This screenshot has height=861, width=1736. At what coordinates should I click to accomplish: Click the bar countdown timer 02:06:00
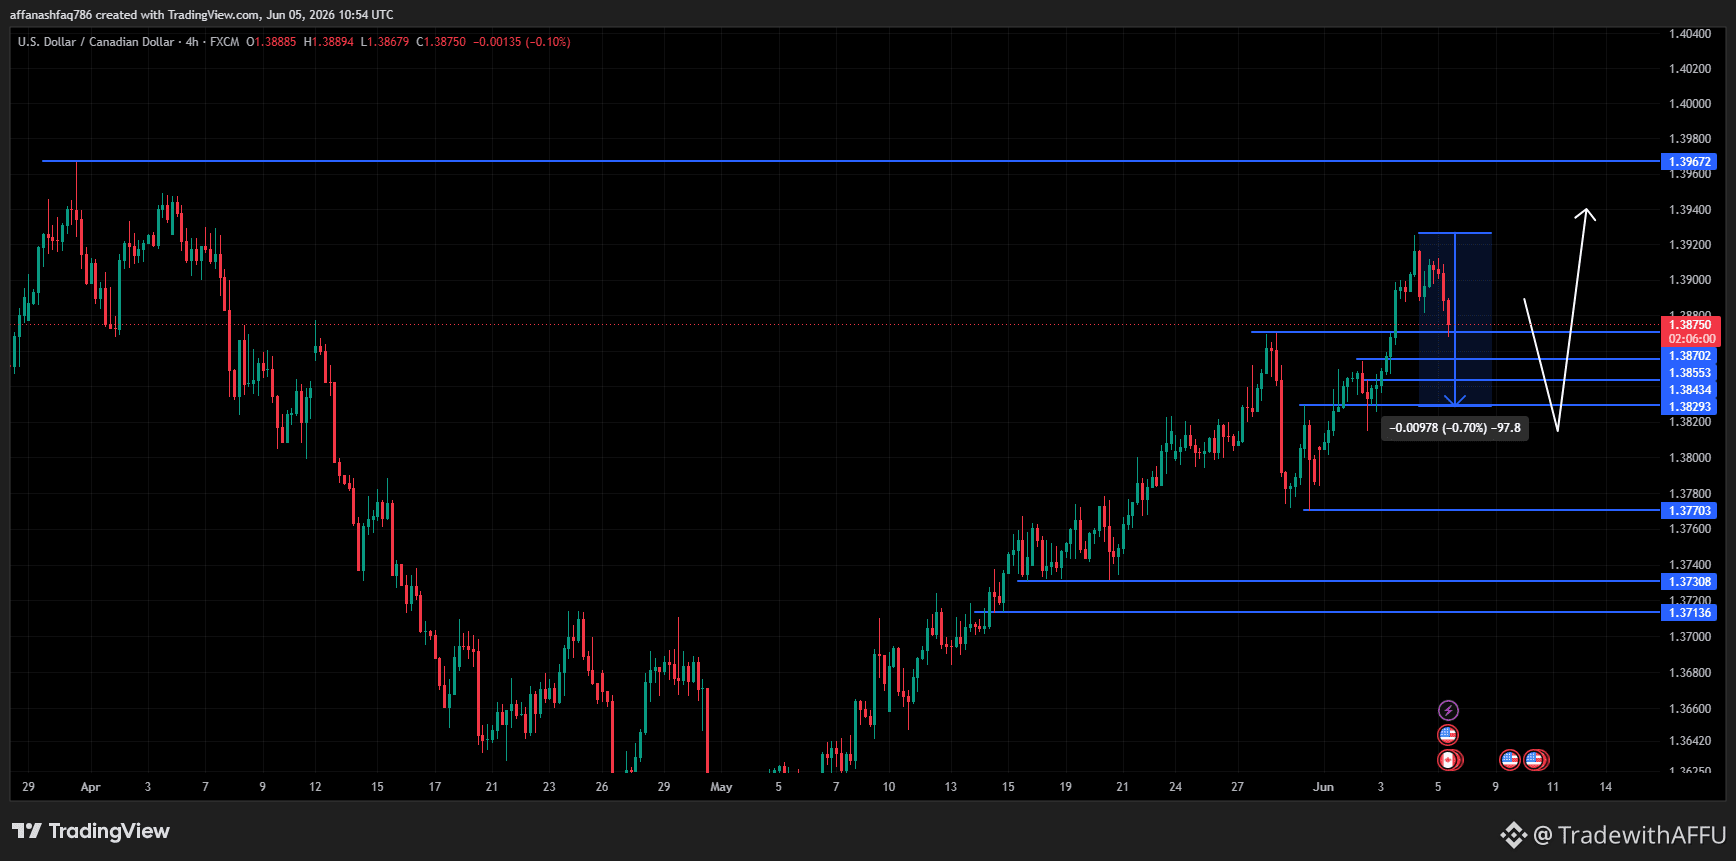point(1689,339)
